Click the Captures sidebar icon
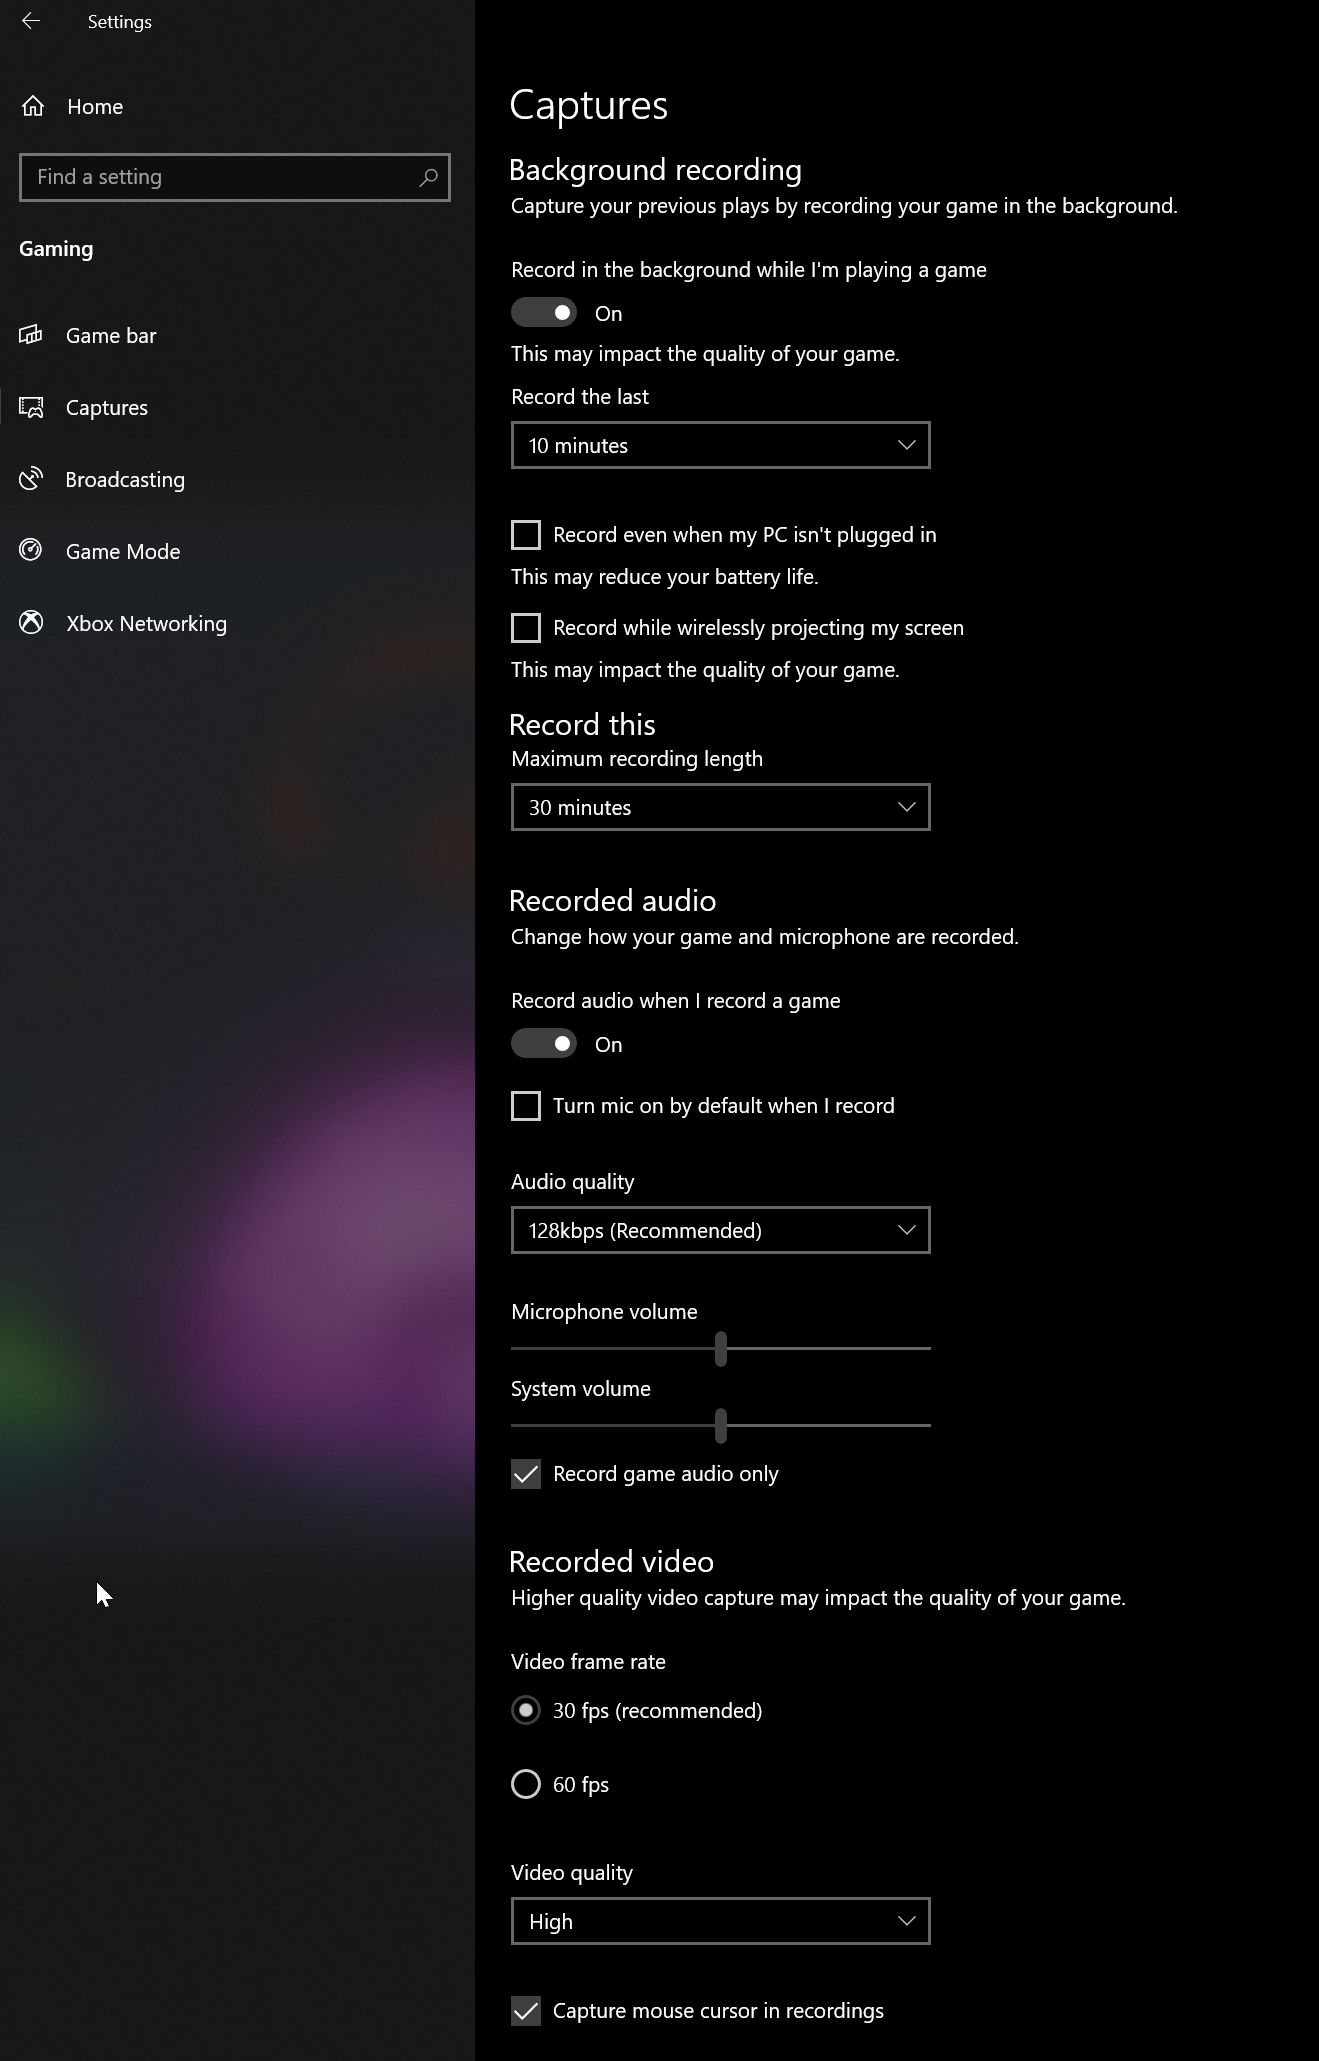The image size is (1319, 2061). point(32,407)
